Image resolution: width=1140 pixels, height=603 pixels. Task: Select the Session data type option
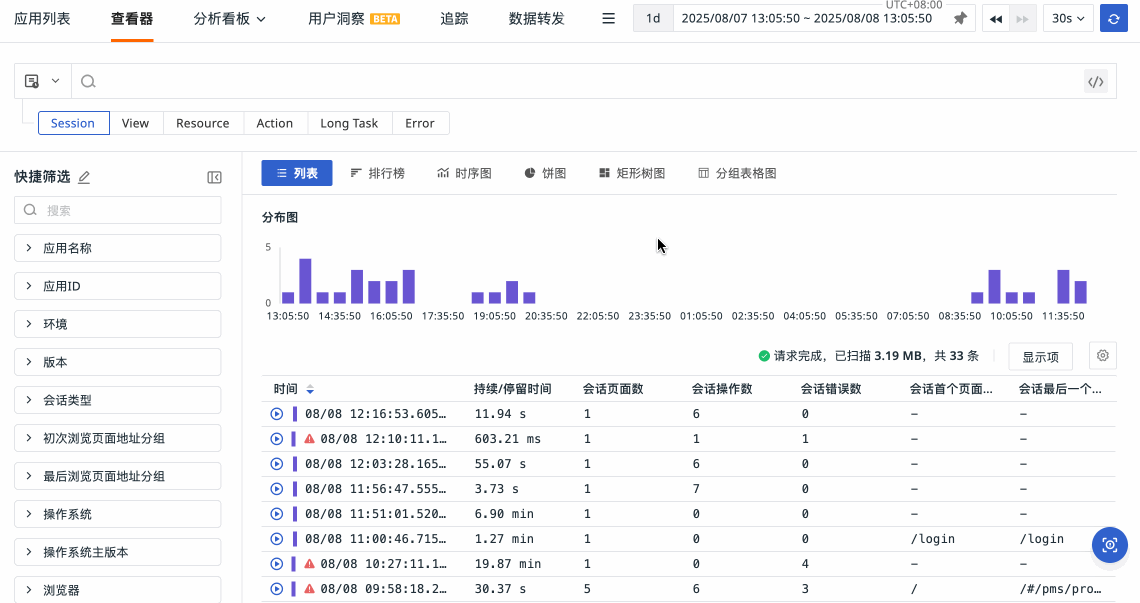(73, 123)
